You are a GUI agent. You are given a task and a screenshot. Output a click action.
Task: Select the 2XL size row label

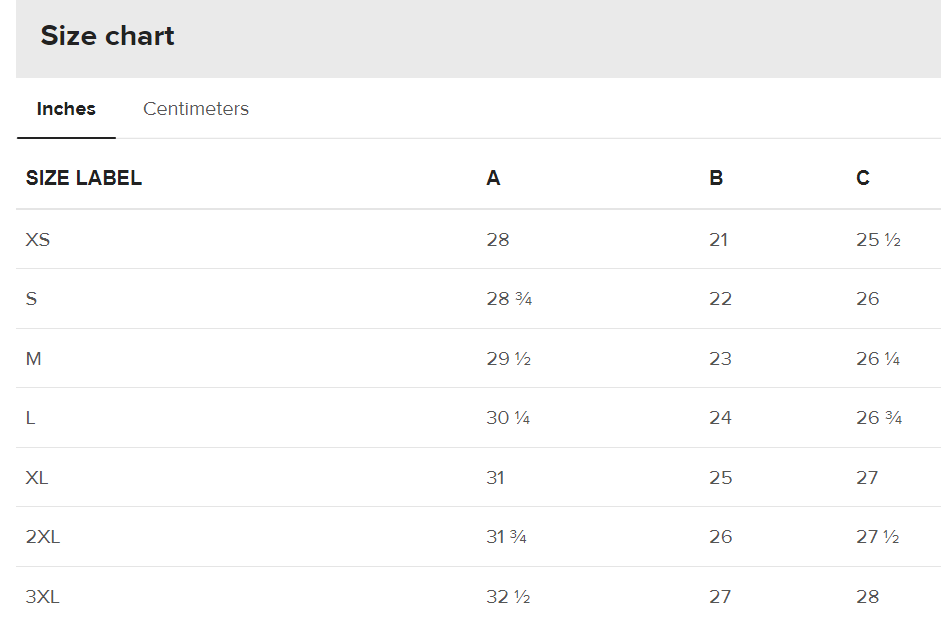tap(43, 537)
